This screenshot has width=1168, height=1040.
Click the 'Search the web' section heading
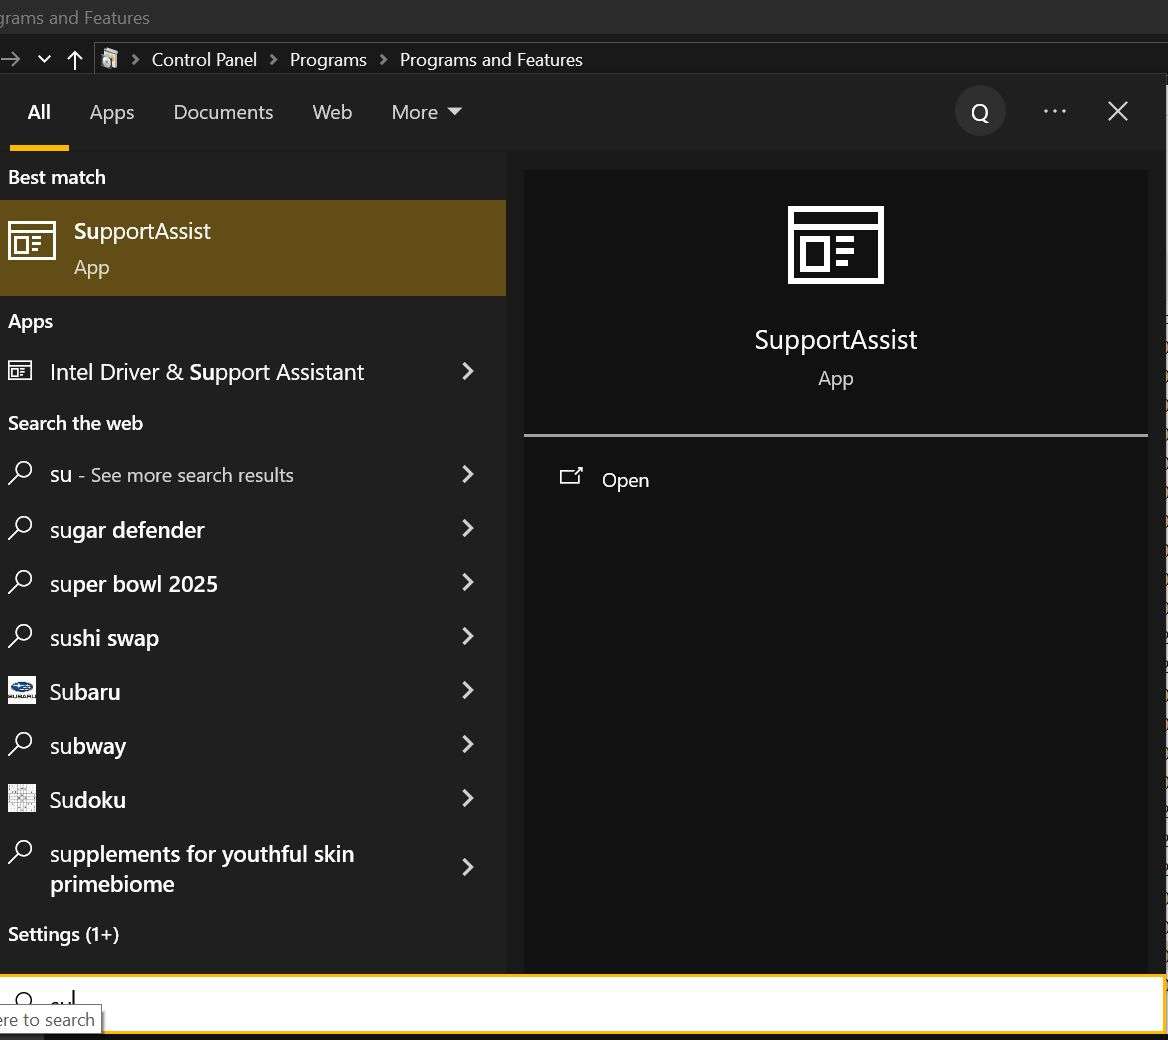pos(75,423)
